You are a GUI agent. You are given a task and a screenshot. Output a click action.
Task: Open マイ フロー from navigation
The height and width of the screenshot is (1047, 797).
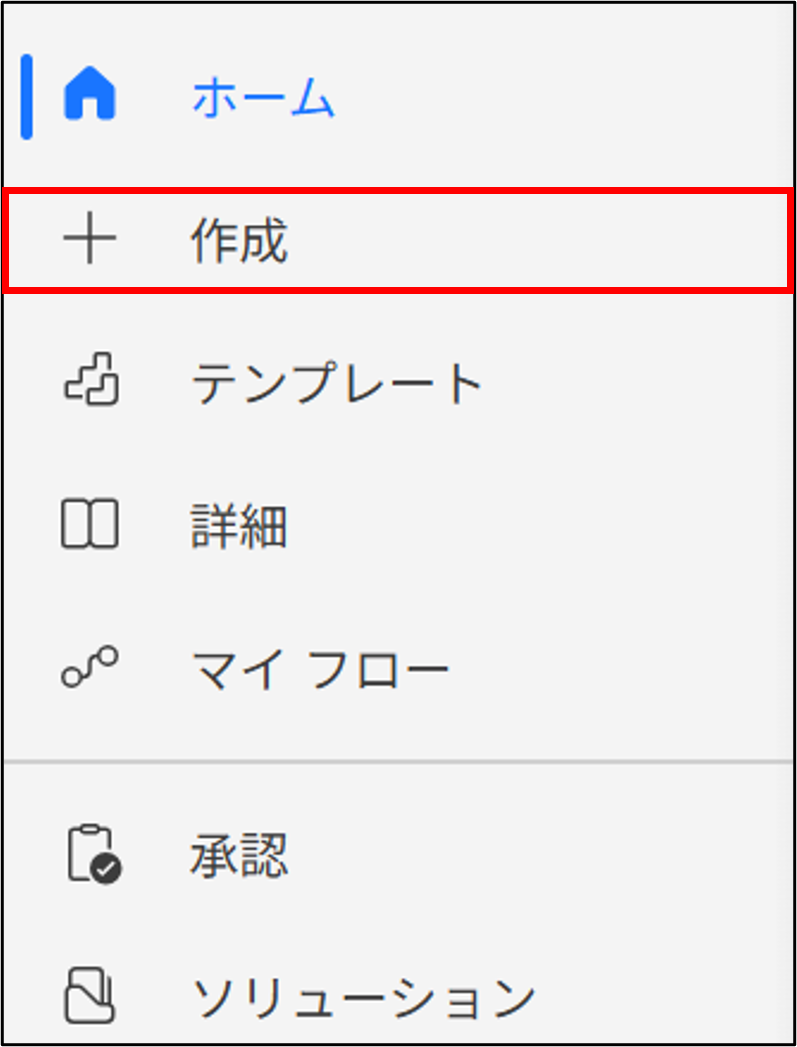point(320,670)
